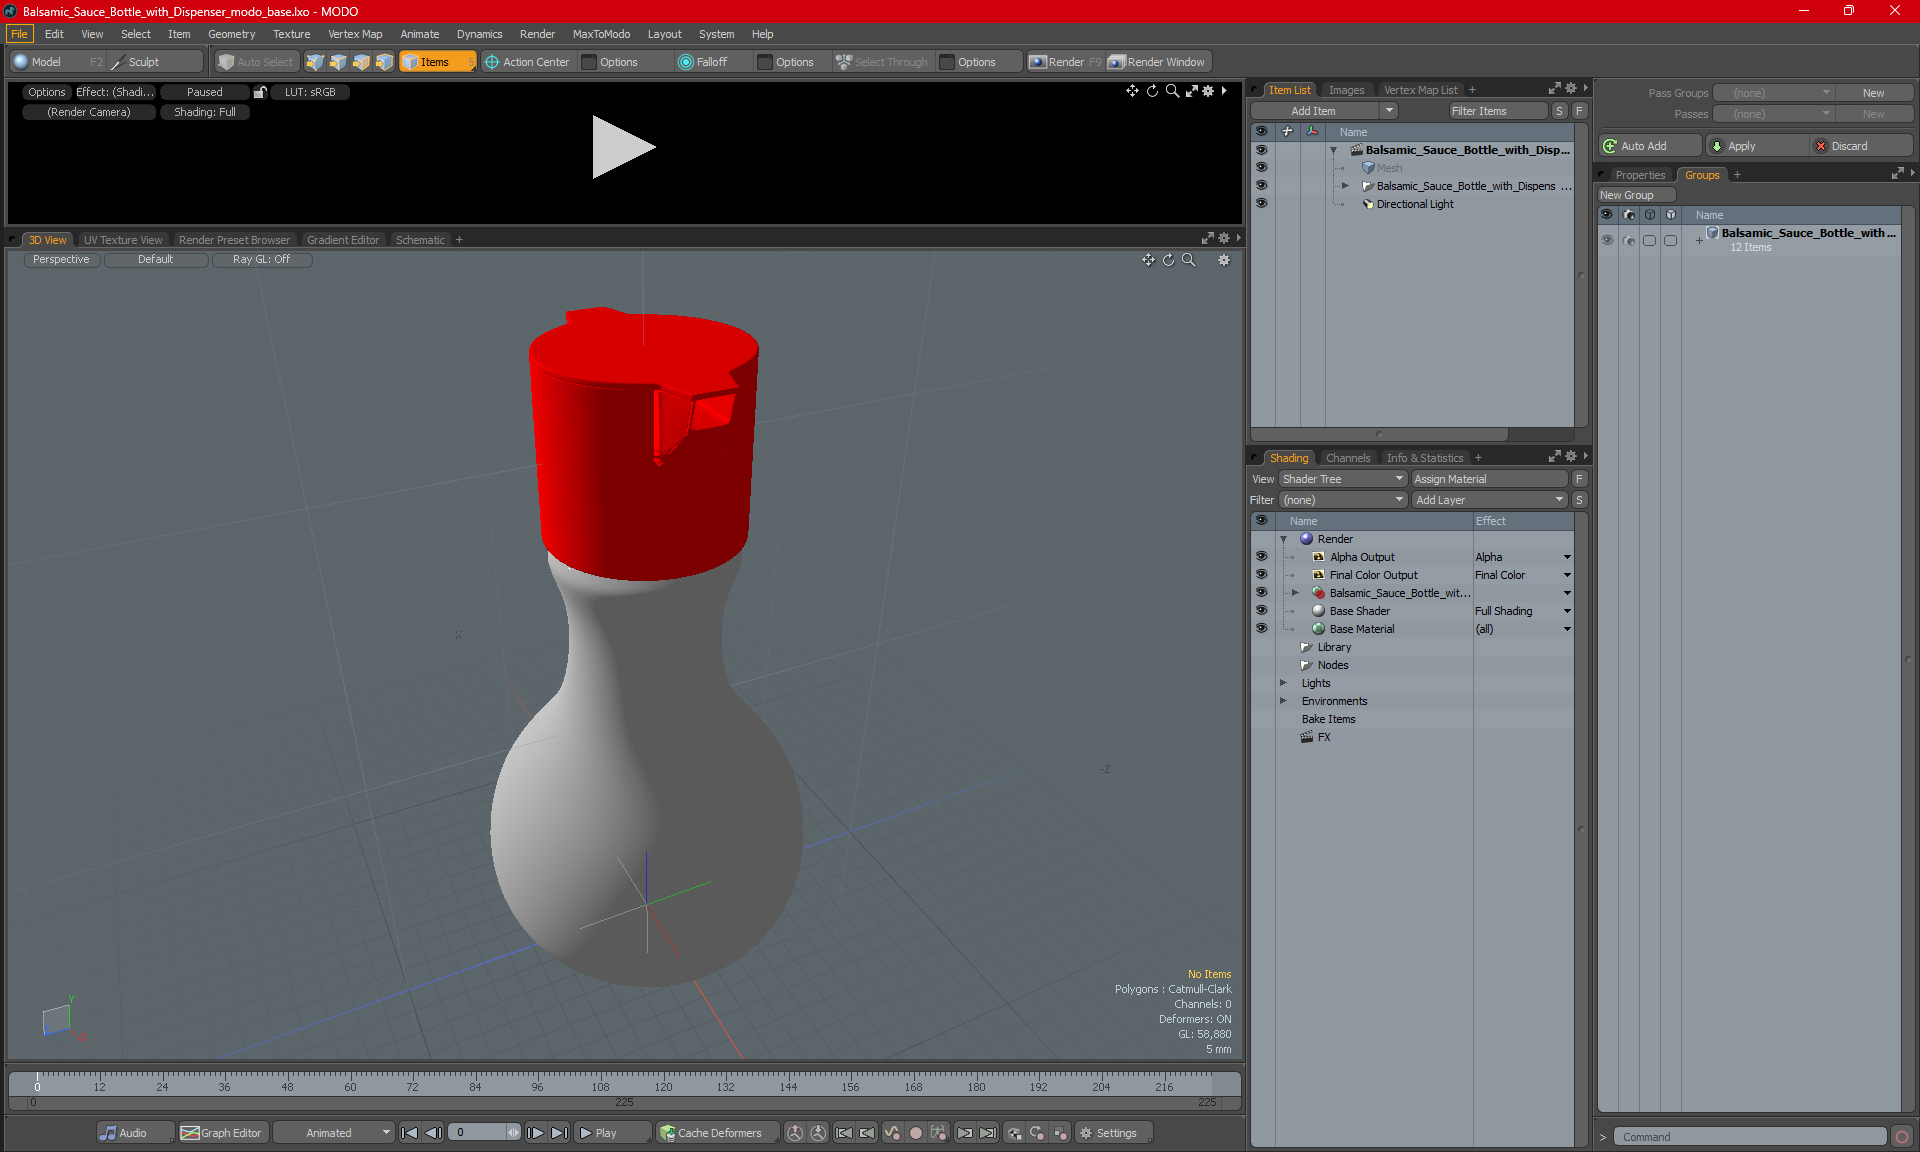Collapse the Render node in Shader Tree
The image size is (1920, 1152).
(x=1283, y=539)
